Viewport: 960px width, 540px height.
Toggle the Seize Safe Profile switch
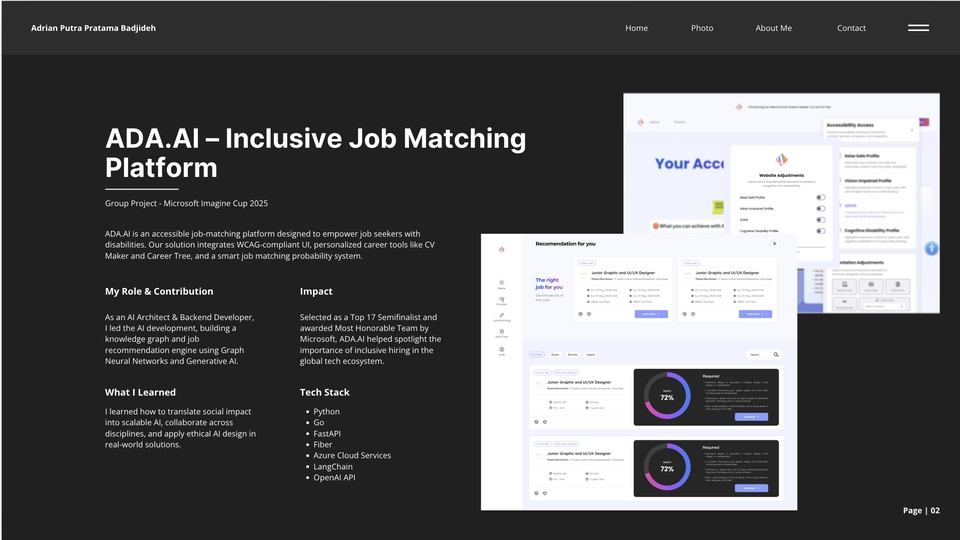820,198
